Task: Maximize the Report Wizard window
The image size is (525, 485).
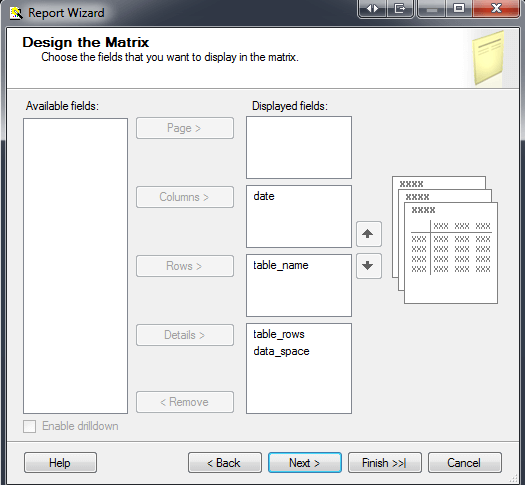Action: point(459,8)
